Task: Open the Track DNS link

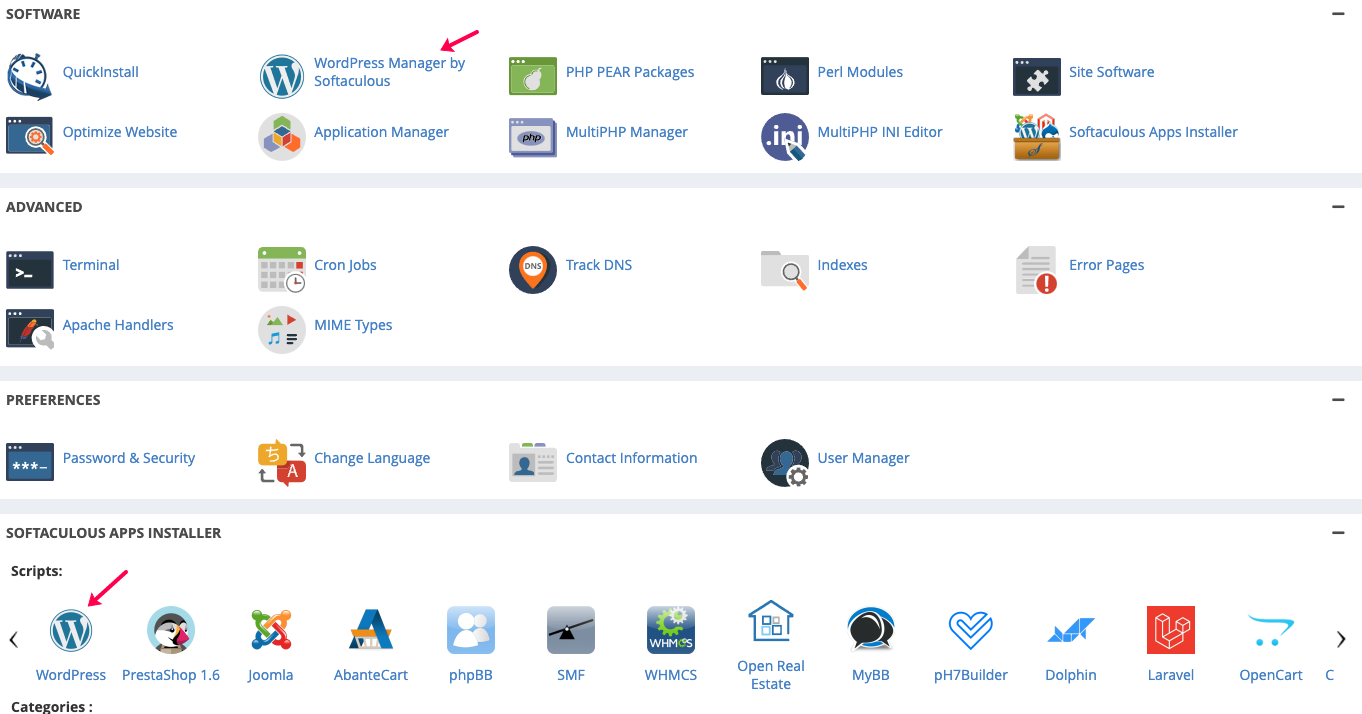Action: pyautogui.click(x=599, y=265)
